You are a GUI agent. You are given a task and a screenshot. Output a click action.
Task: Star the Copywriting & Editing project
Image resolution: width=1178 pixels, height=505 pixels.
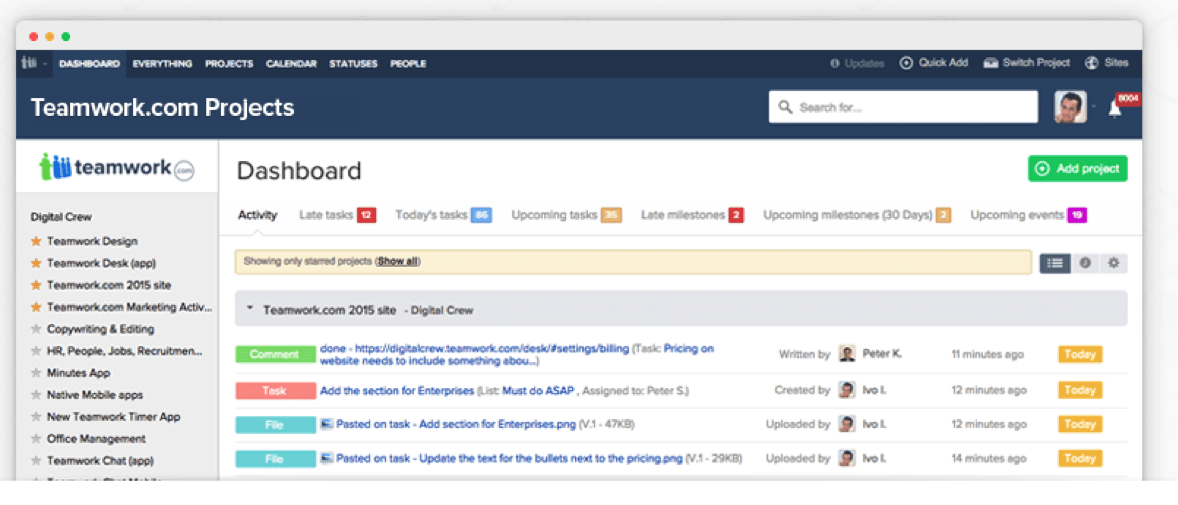coord(35,329)
